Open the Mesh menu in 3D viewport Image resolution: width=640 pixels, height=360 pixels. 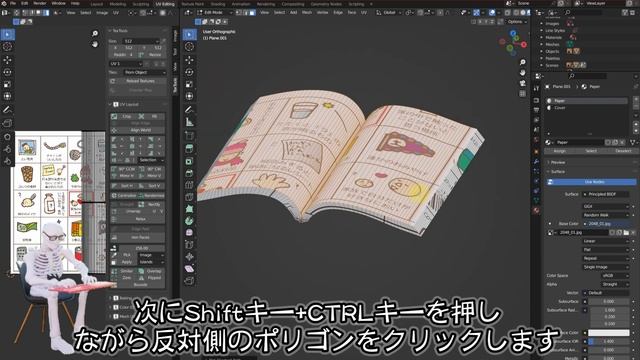coord(307,13)
